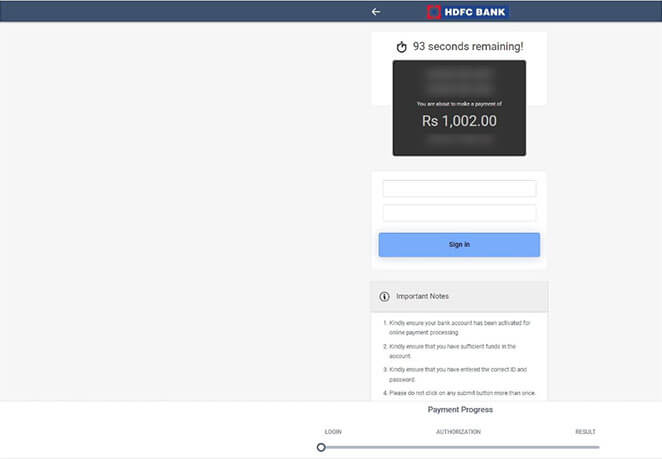Screen dimensions: 662x459
Task: Click the red square HDFC emblem
Action: click(434, 12)
